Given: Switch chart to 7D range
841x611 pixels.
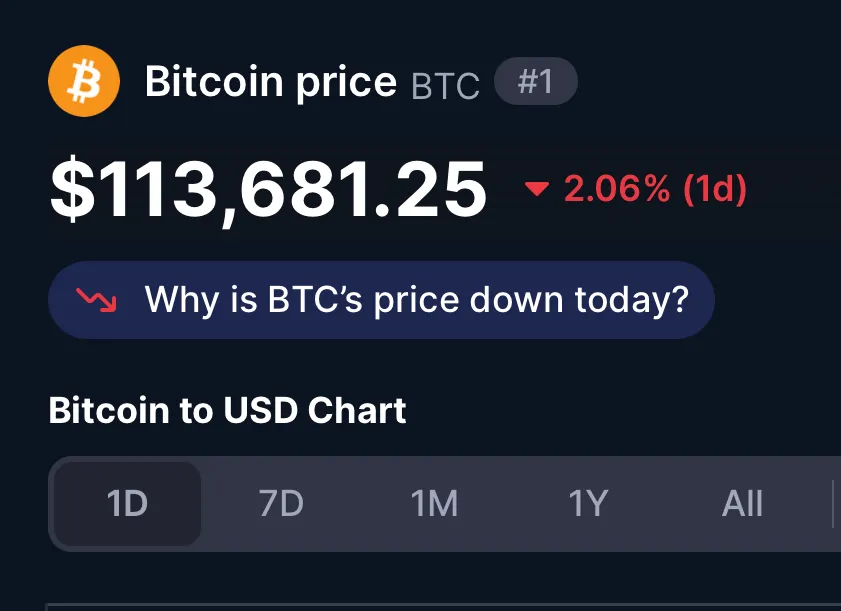Looking at the screenshot, I should coord(281,504).
